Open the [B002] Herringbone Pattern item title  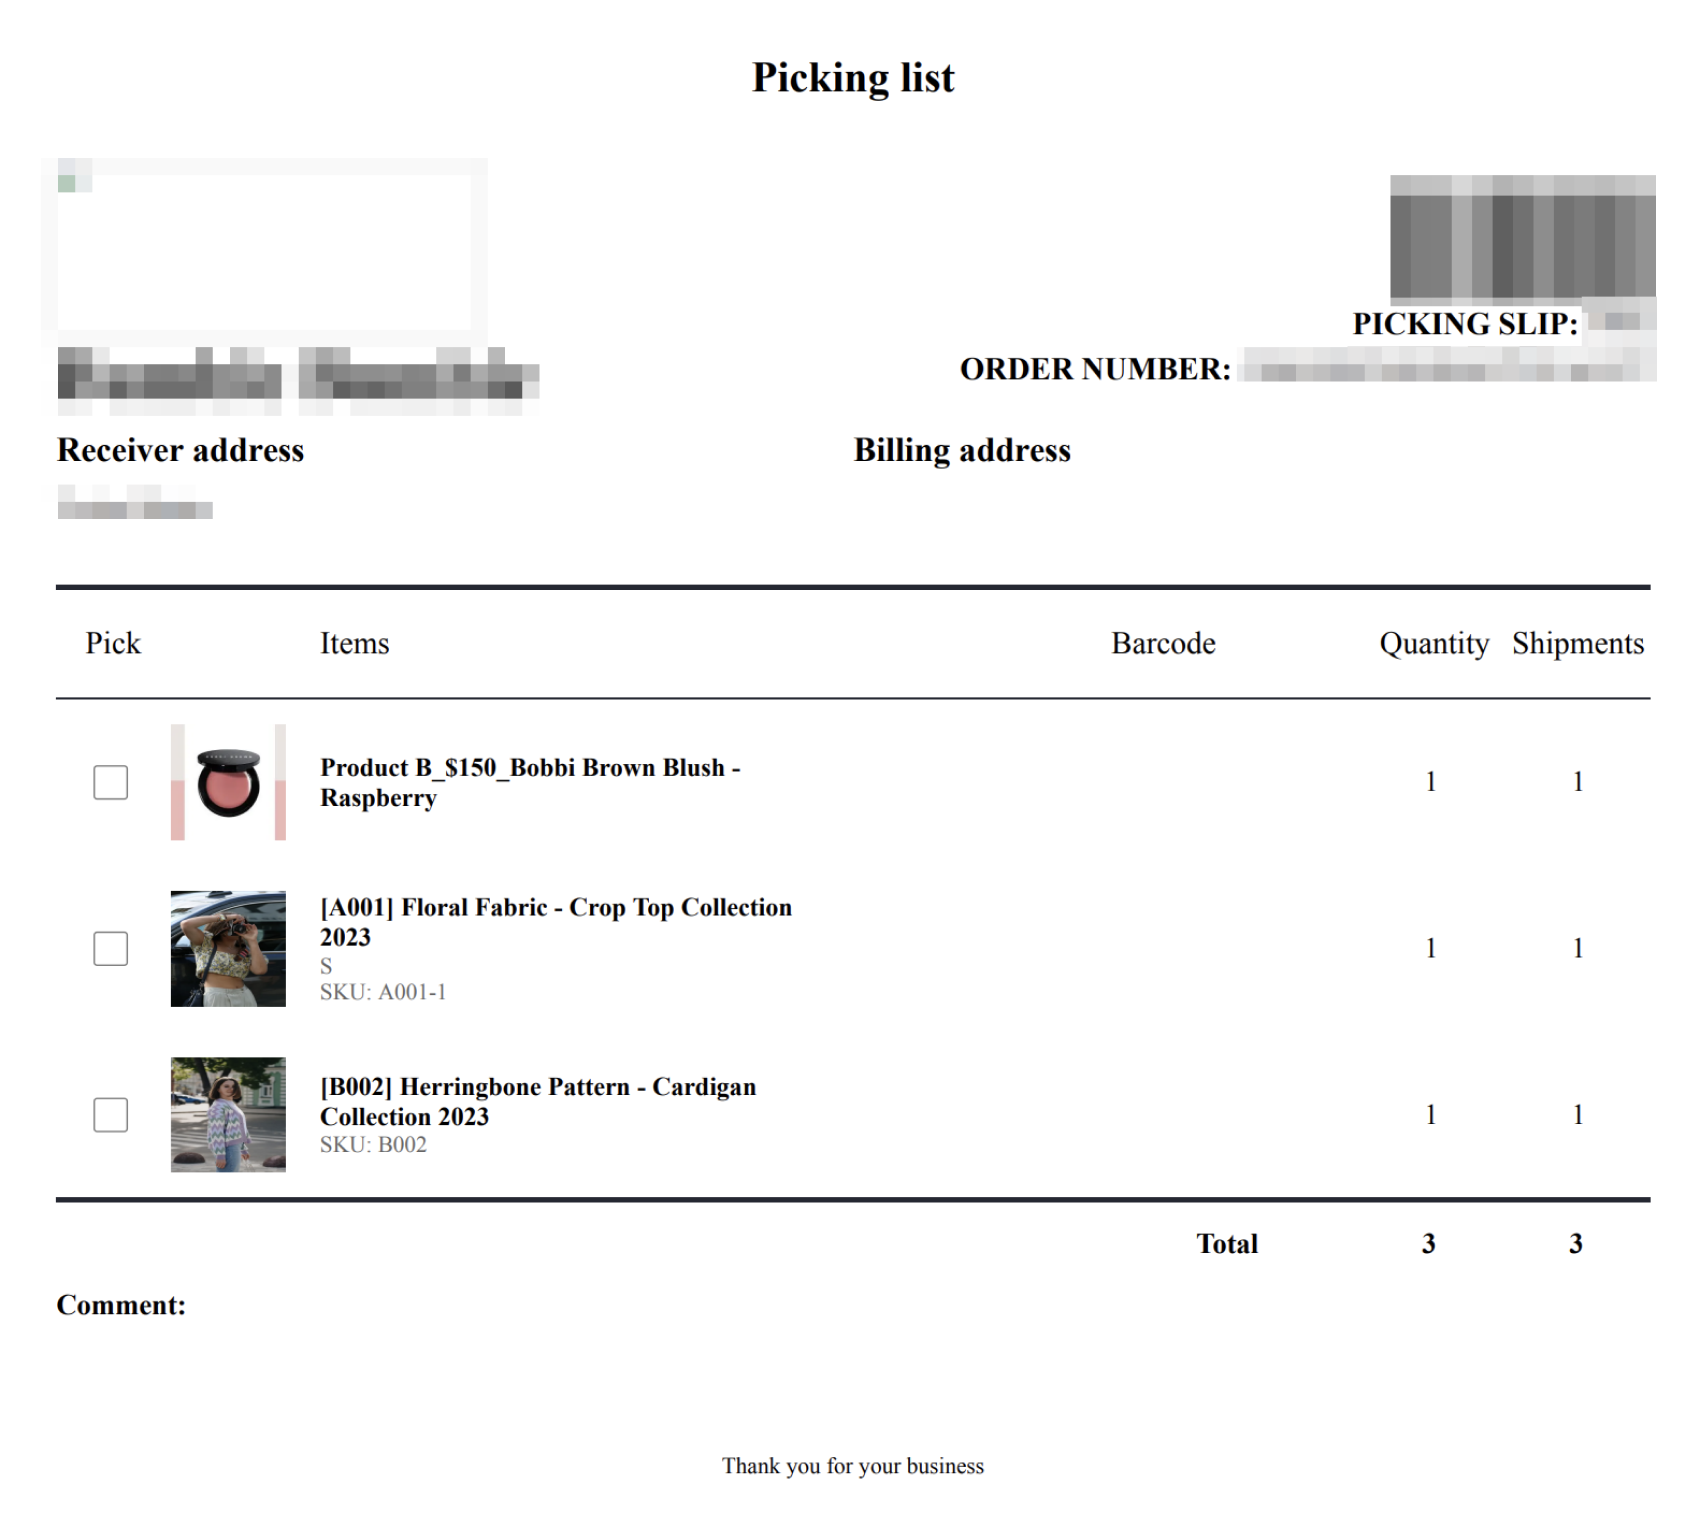[x=538, y=1101]
